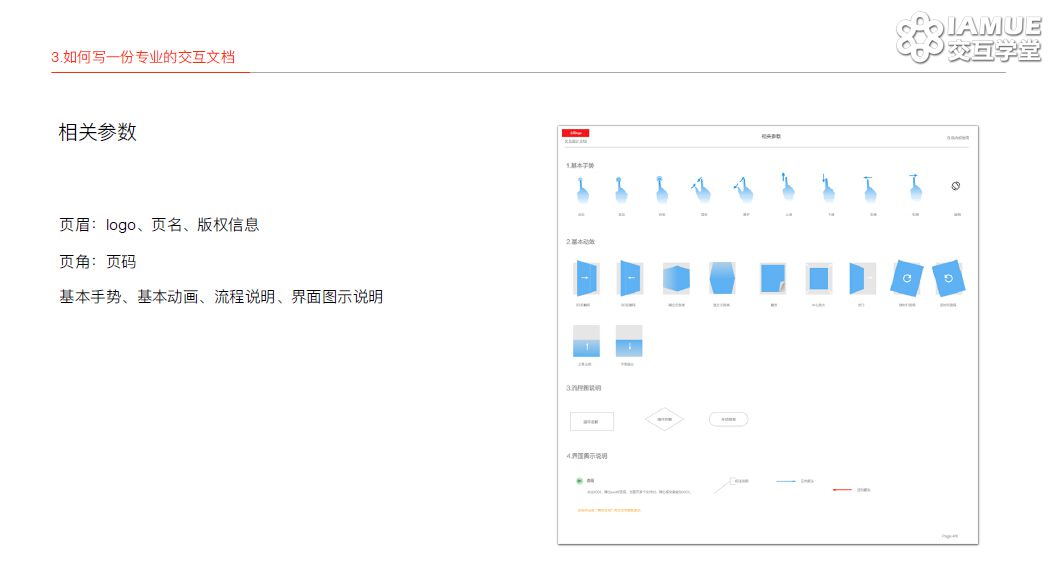Click the swipe-right gesture hand icon
Viewport: 1055px width, 564px height.
[914, 187]
